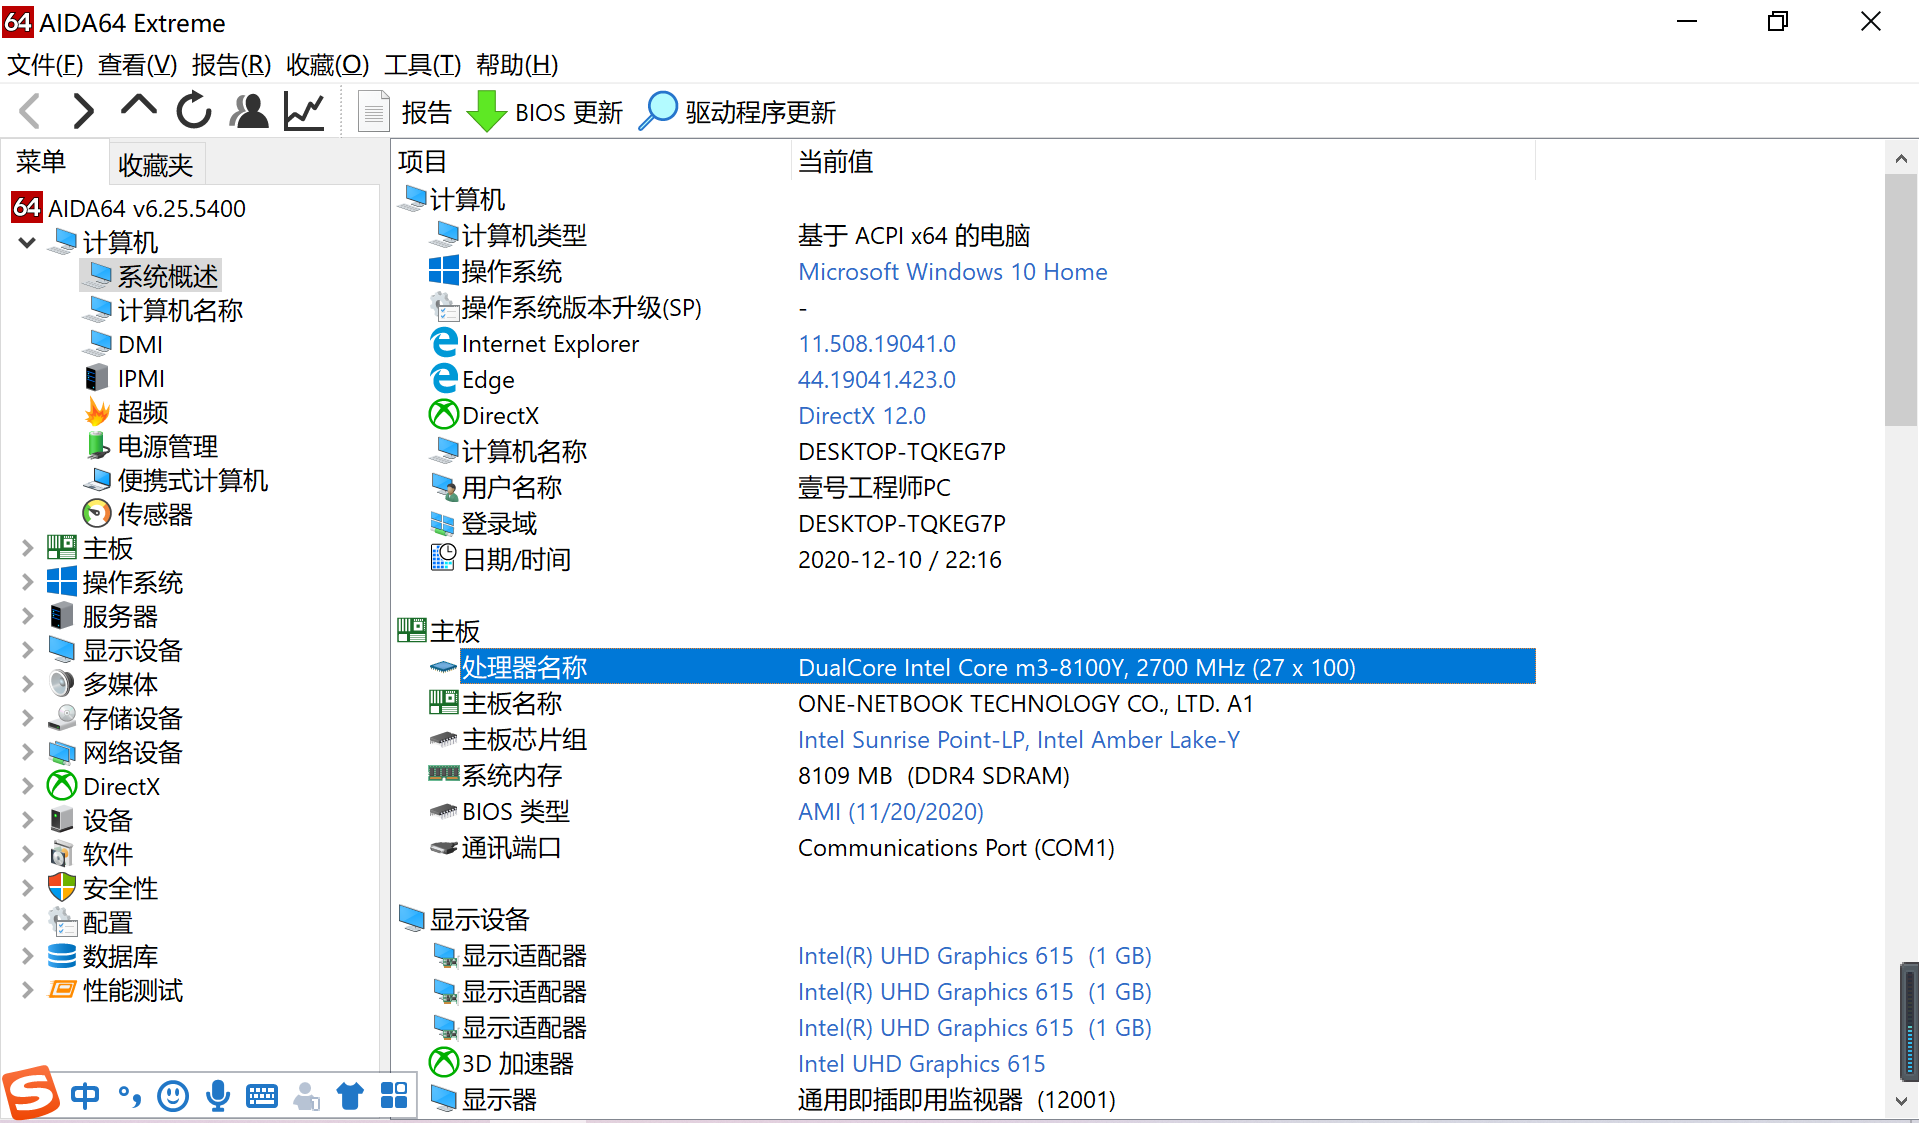Select the Sogou IME logo icon

(30, 1093)
